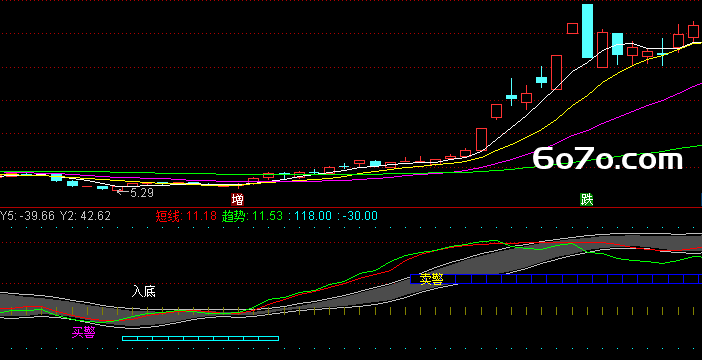Click the 5.29 low price arrow label
Screen dimensions: 702x360
135,193
